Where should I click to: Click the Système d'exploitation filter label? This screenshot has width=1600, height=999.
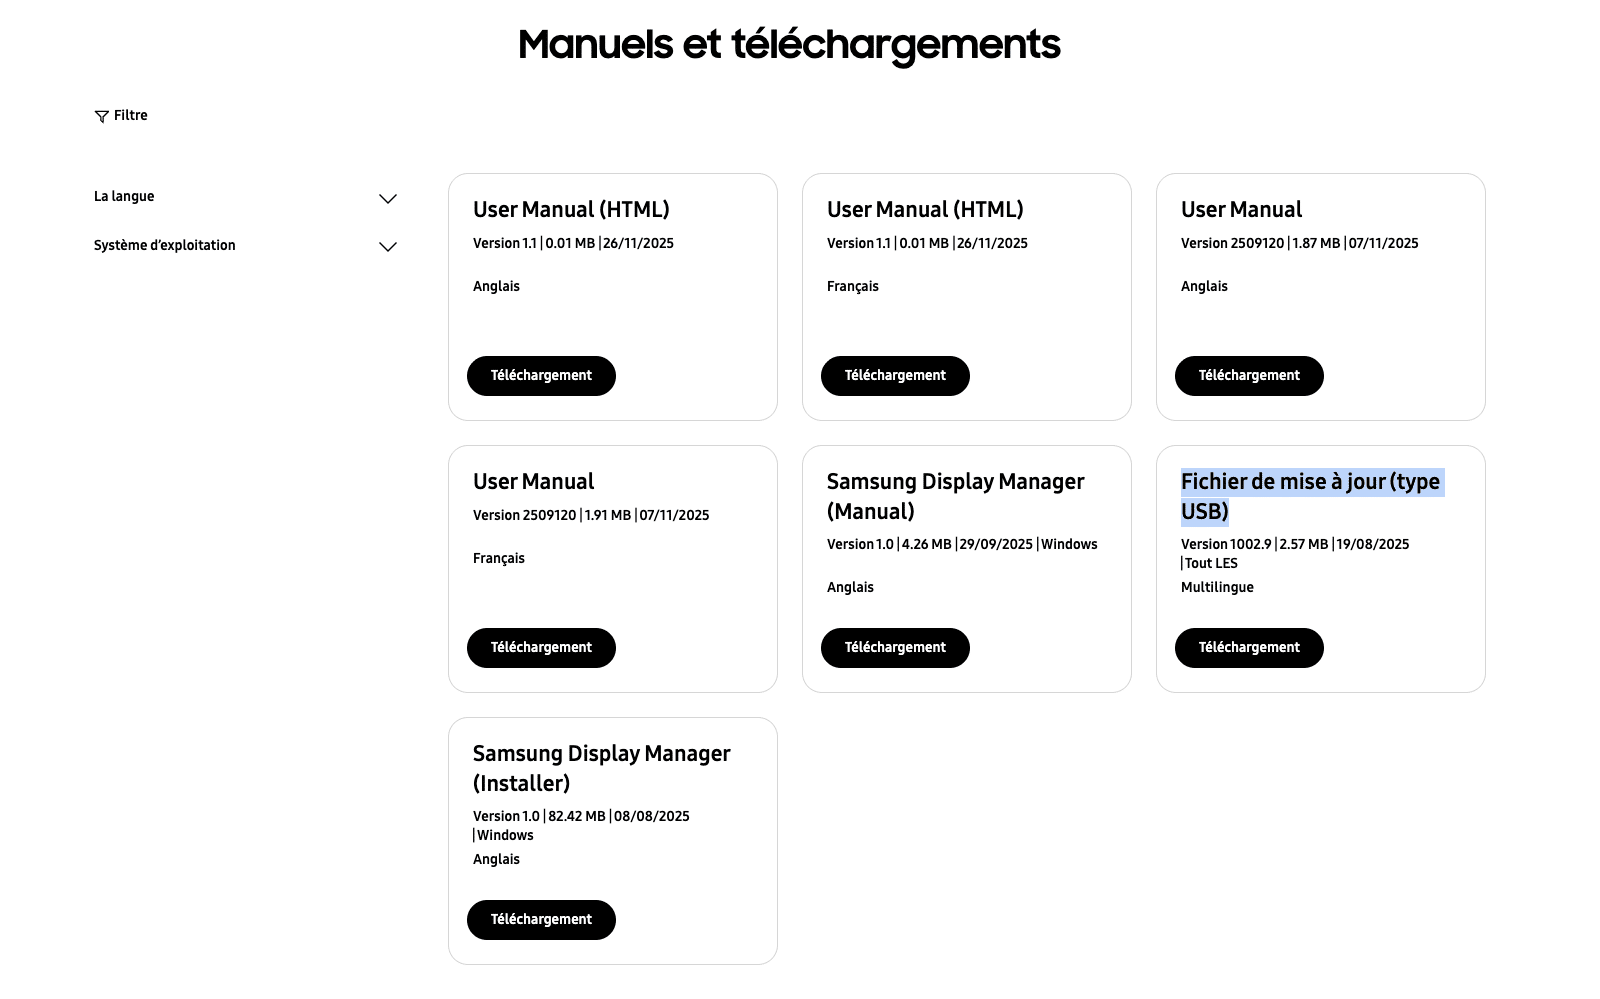point(165,246)
